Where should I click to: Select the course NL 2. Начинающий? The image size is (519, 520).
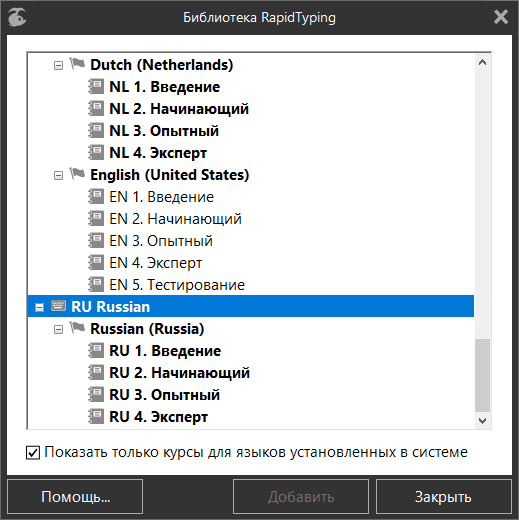(x=179, y=109)
